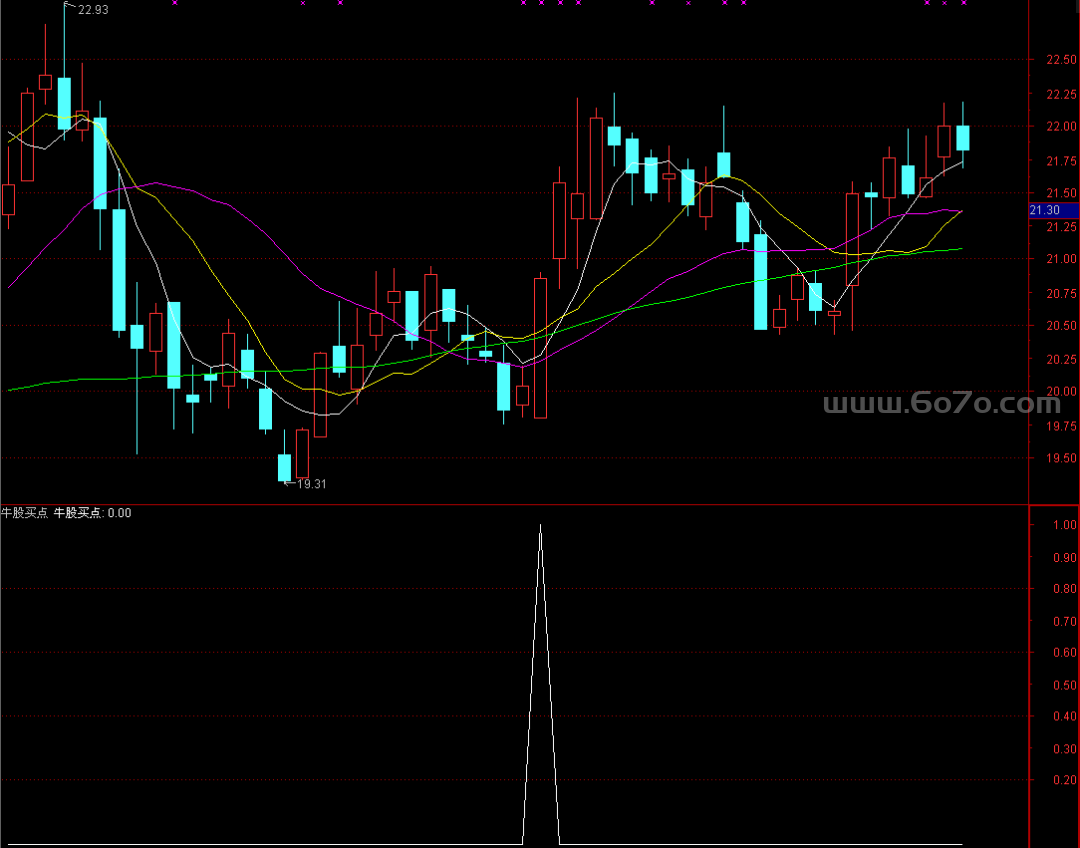
Task: Click the 19.31 low price label
Action: (311, 484)
